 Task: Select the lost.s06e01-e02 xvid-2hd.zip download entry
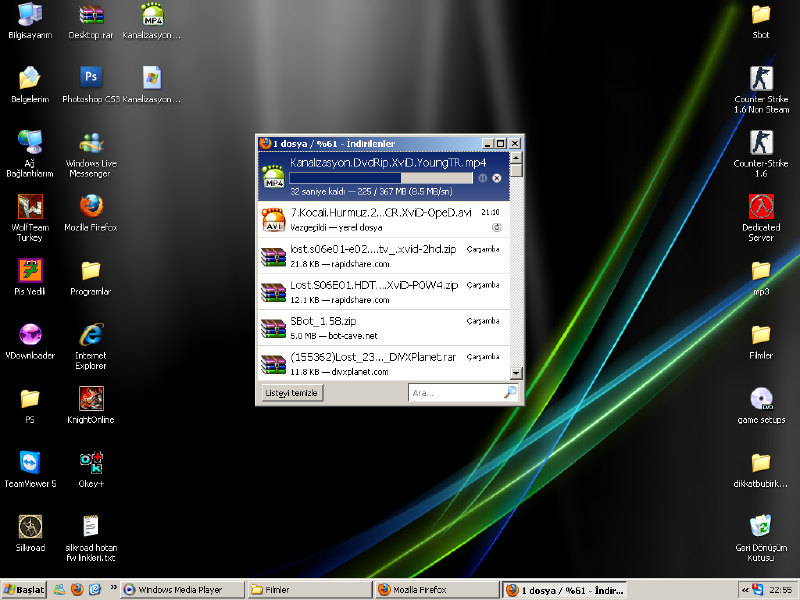[x=384, y=256]
